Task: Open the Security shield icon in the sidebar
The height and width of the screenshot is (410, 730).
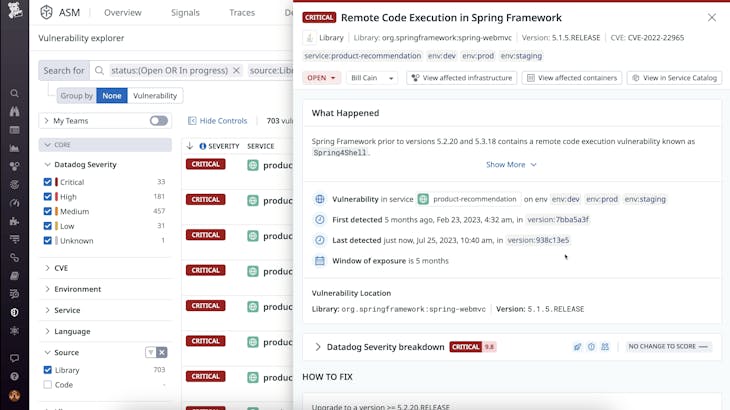Action: (14, 312)
